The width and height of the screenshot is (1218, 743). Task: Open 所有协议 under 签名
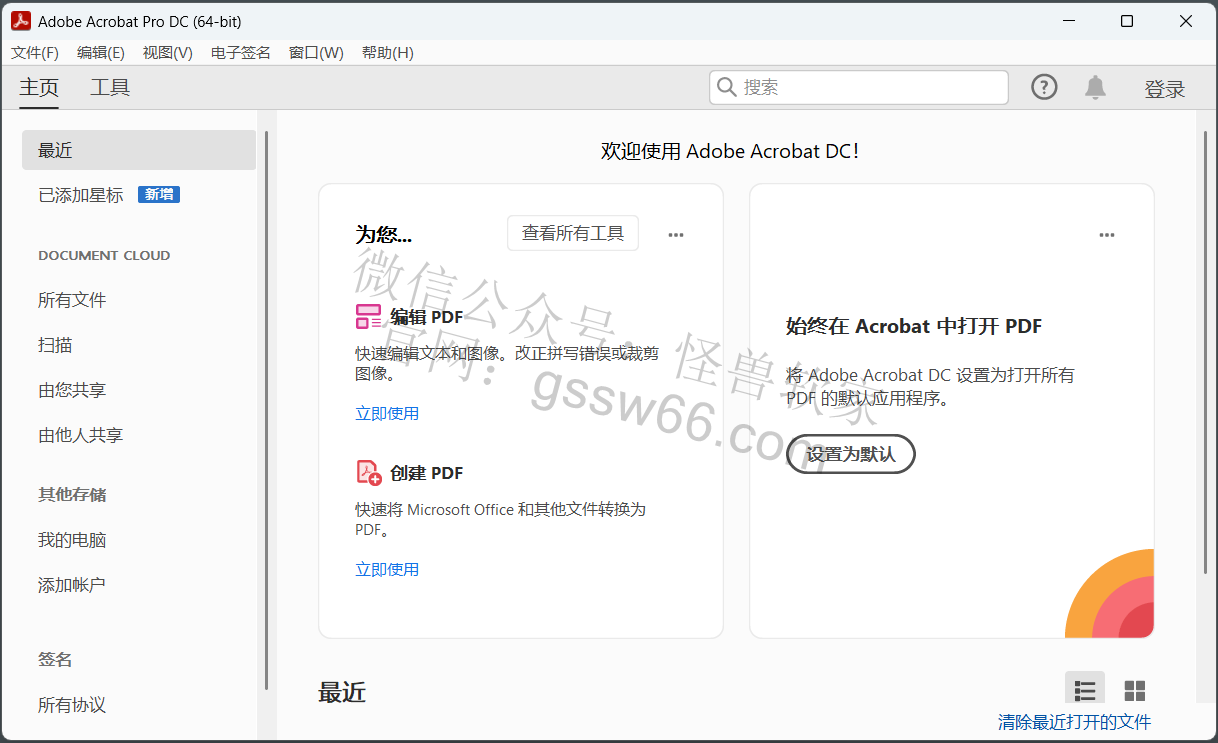(72, 705)
